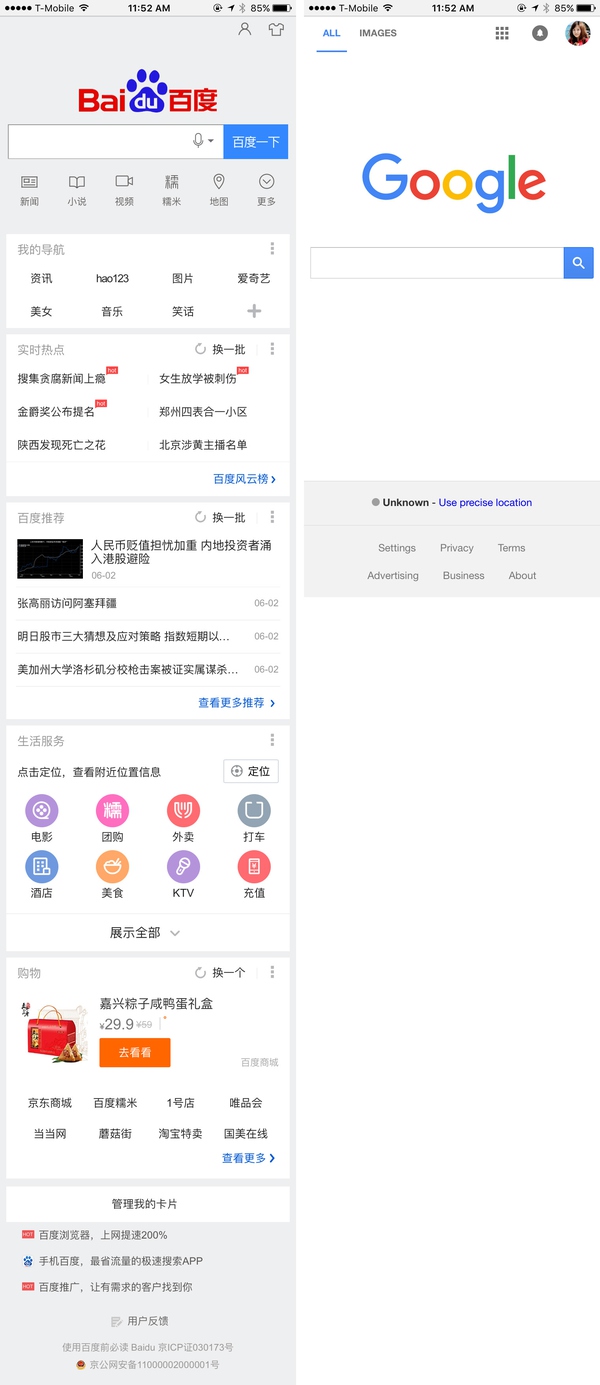Expand 展示全部 to show all services

click(146, 933)
